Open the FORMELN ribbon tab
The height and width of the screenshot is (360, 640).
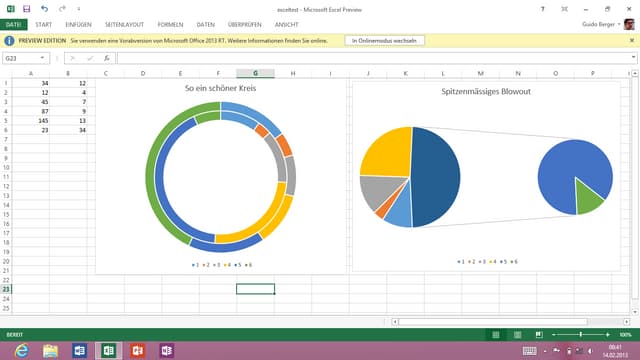point(170,24)
